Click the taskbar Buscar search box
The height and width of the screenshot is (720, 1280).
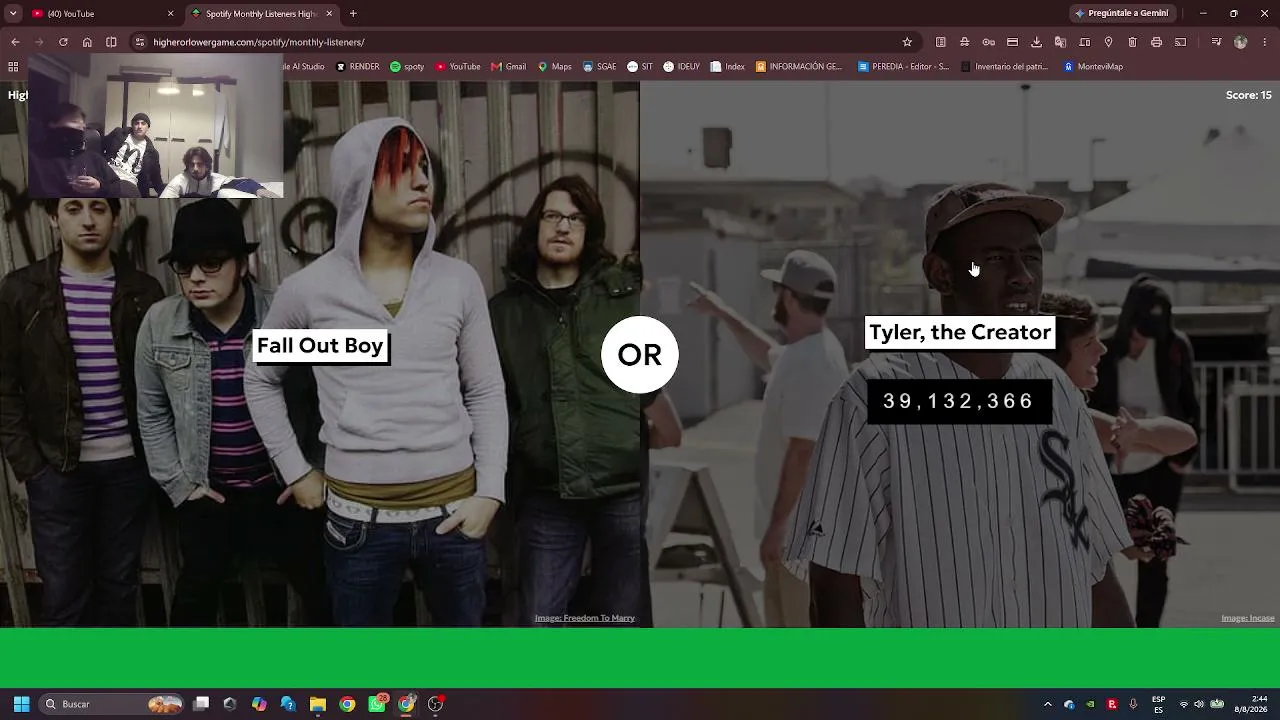click(x=112, y=704)
